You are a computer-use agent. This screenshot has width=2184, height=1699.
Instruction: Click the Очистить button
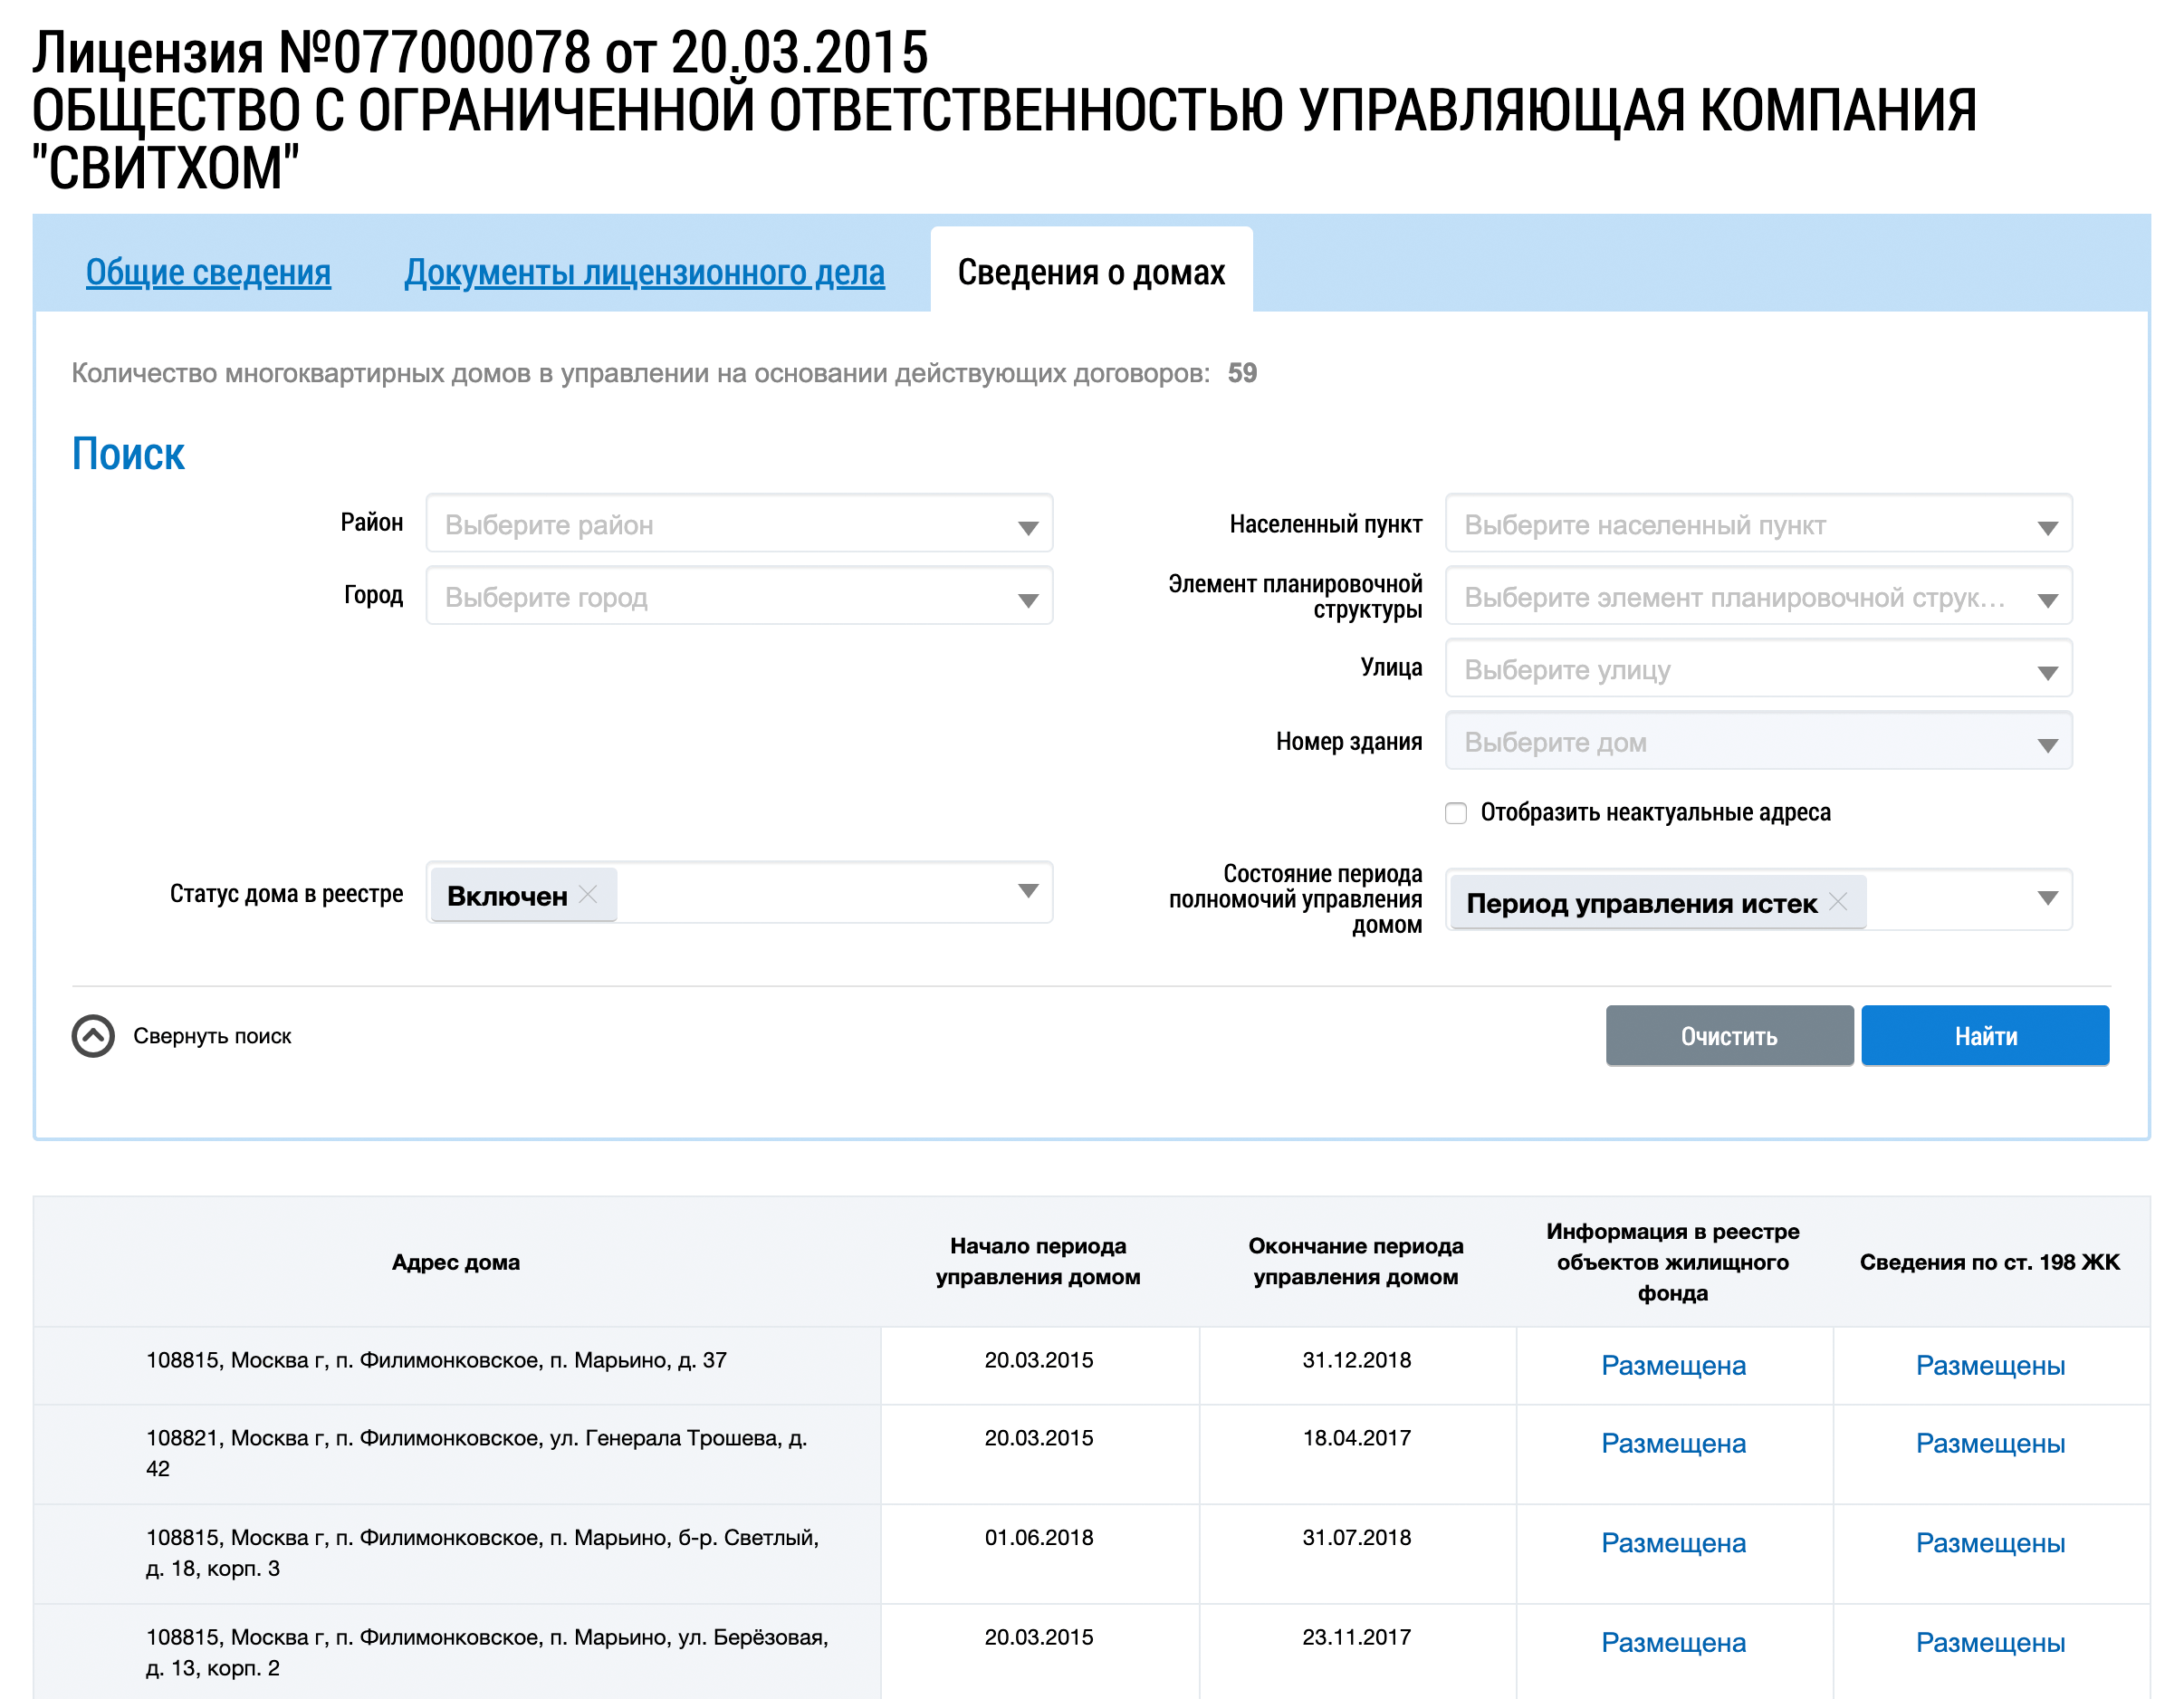pos(1729,1036)
